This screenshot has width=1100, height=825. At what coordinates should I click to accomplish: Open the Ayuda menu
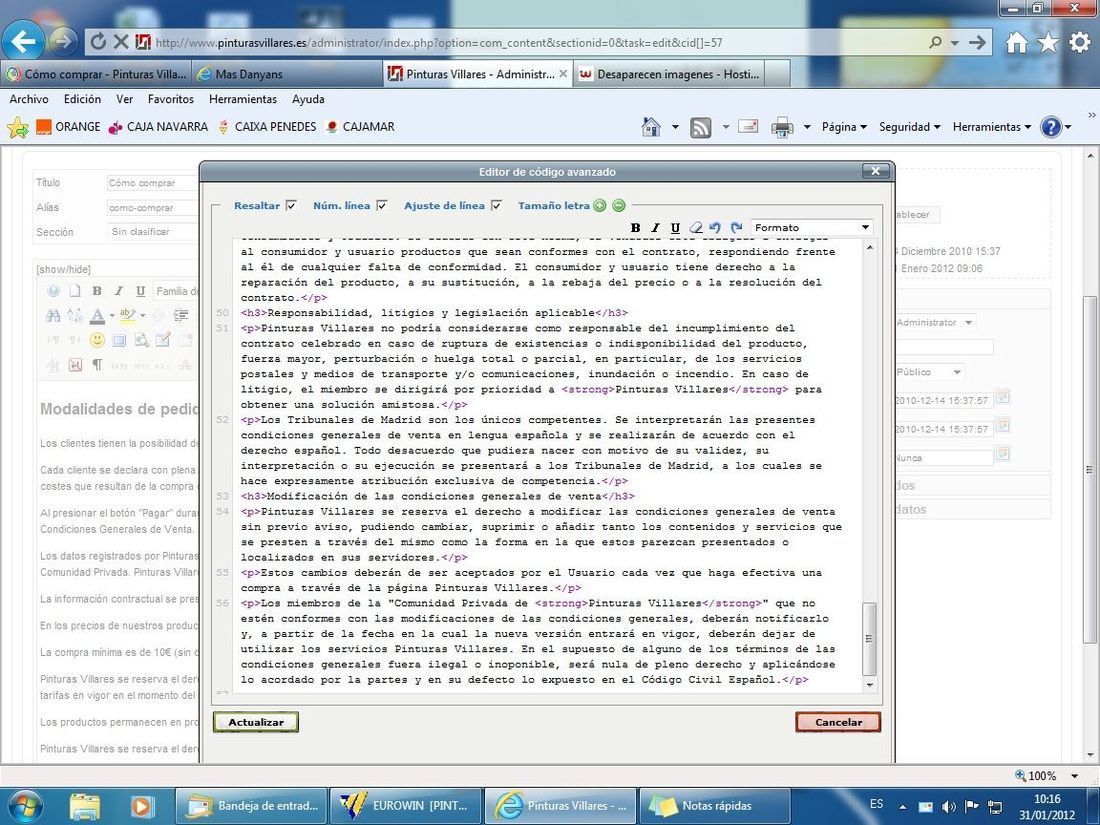coord(308,99)
